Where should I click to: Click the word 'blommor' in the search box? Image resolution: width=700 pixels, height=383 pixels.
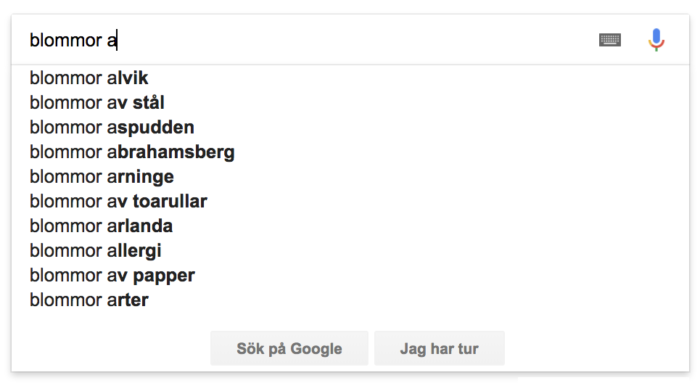coord(66,40)
